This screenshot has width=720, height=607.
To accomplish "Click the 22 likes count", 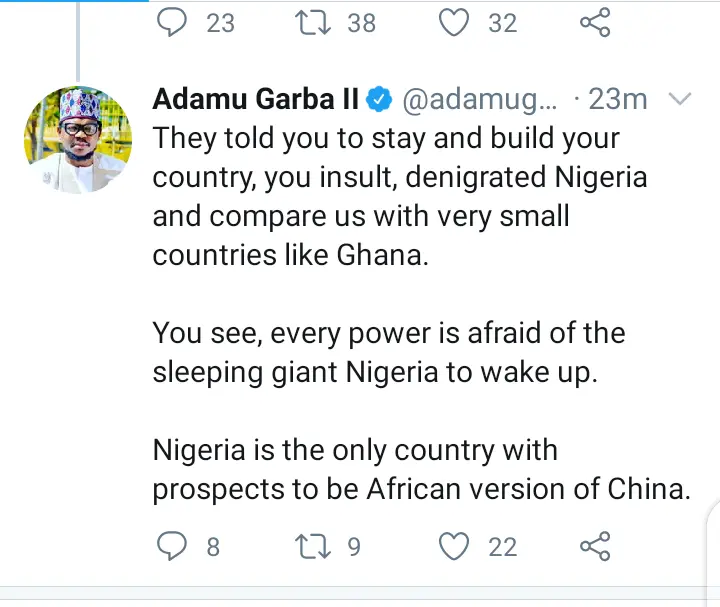I will click(x=503, y=547).
